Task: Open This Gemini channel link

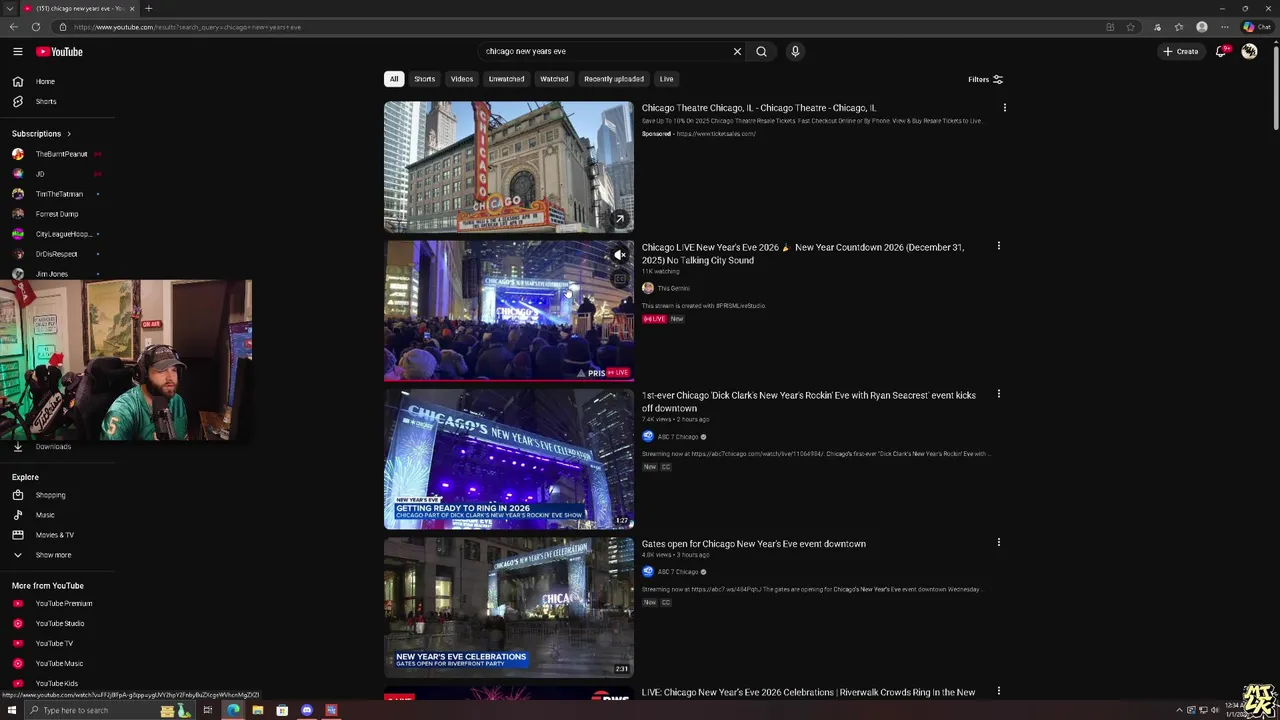Action: point(673,288)
